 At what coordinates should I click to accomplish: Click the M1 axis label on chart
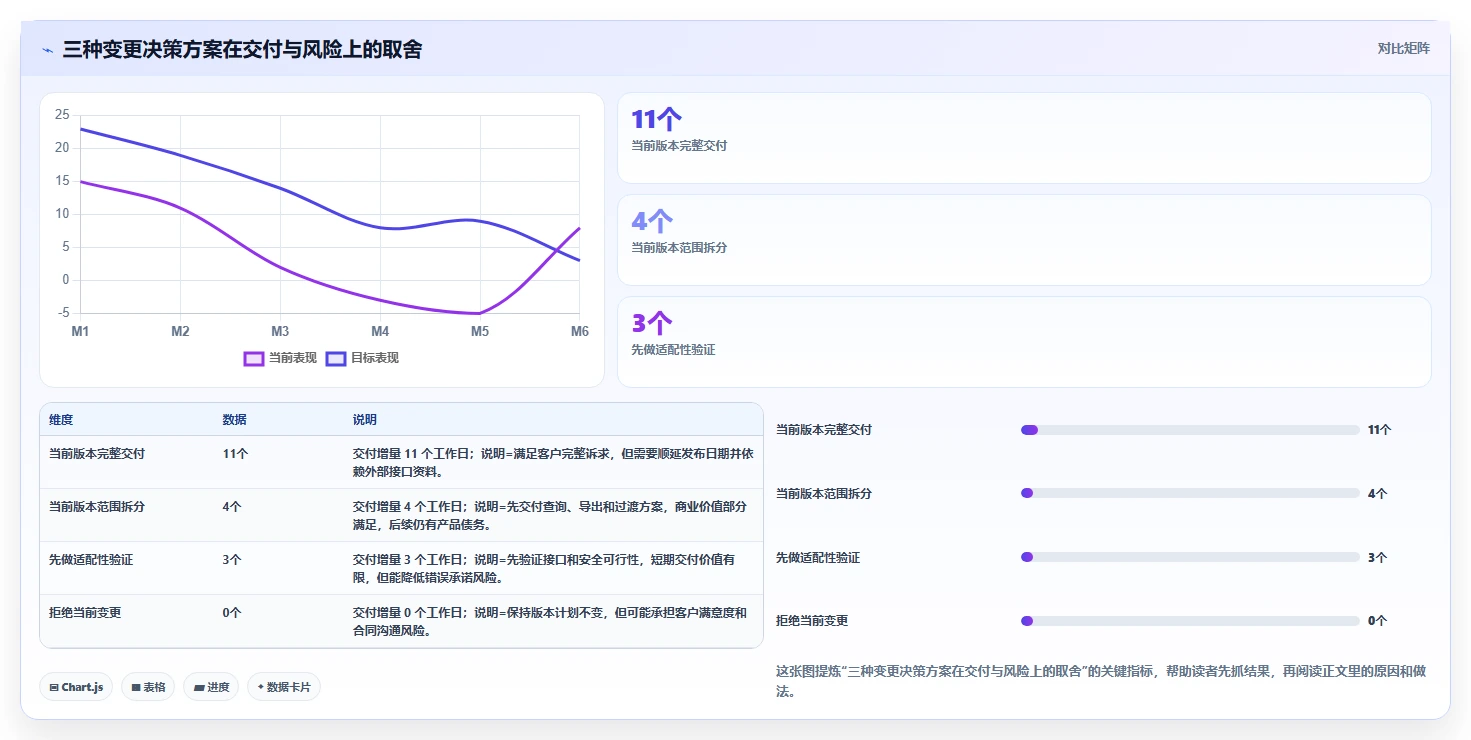tap(80, 331)
